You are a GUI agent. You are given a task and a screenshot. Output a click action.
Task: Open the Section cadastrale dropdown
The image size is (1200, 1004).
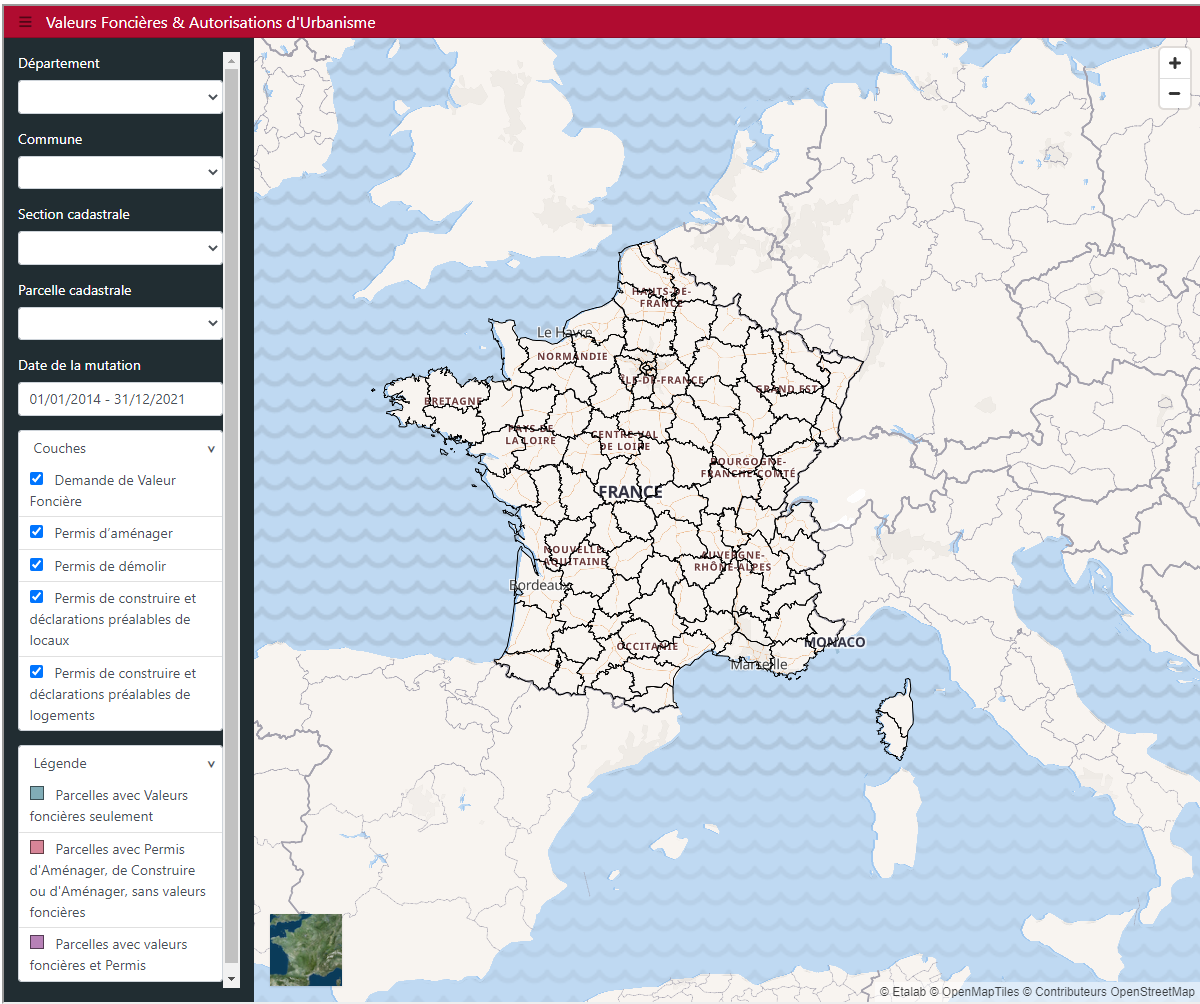(120, 248)
